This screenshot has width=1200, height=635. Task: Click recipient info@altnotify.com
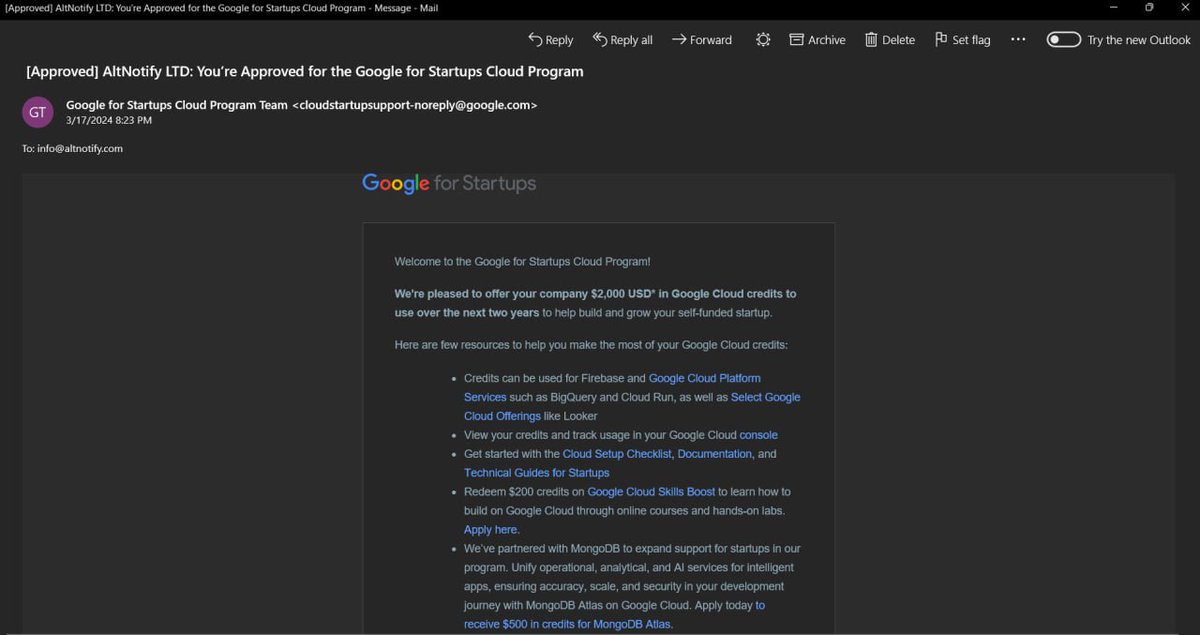pos(80,148)
